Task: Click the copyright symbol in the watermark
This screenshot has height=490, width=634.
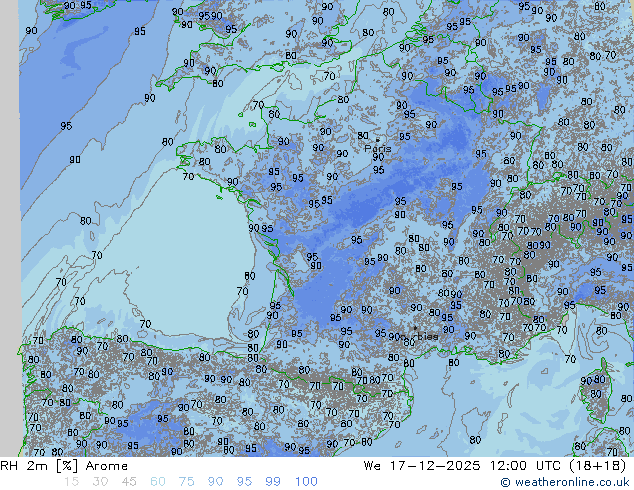Action: [x=506, y=482]
